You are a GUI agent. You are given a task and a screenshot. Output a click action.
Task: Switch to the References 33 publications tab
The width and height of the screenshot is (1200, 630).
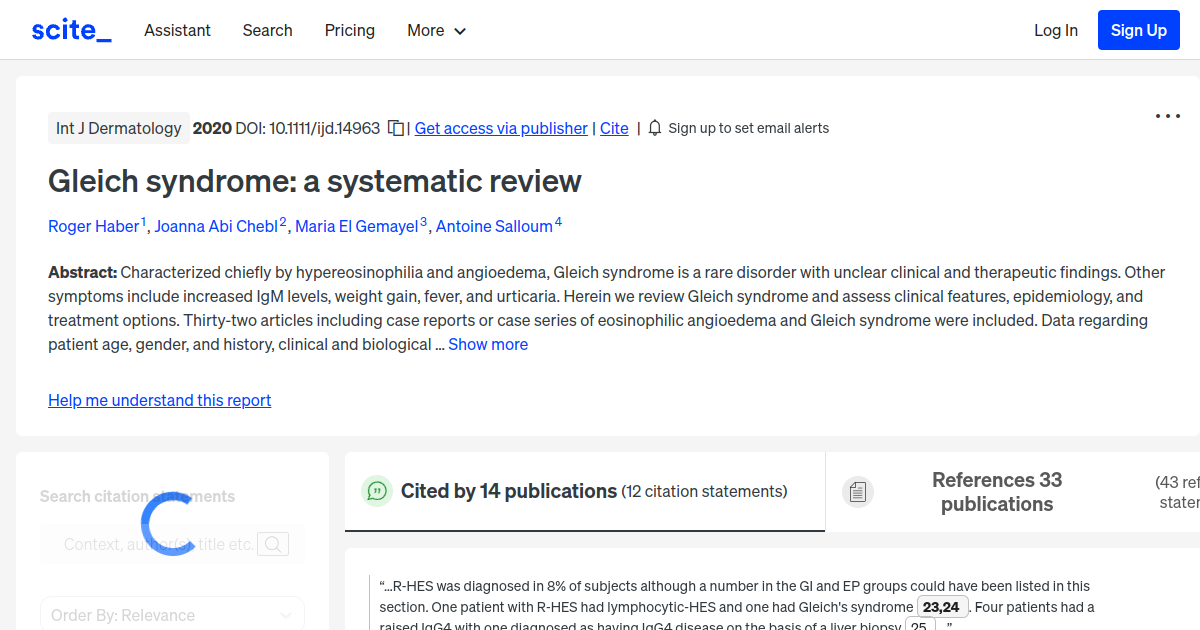click(996, 491)
